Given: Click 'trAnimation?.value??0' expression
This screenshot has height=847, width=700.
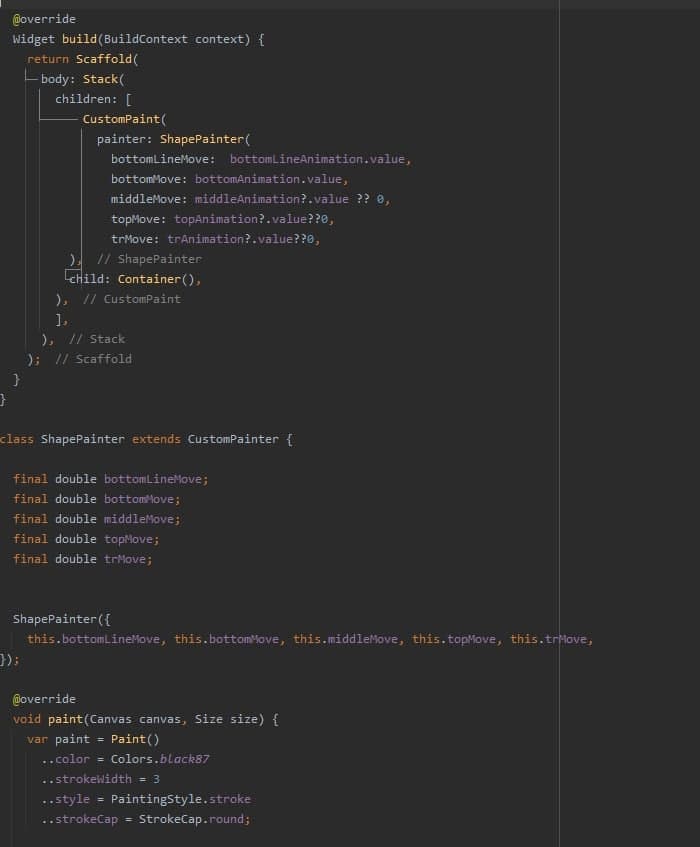Looking at the screenshot, I should (x=241, y=239).
